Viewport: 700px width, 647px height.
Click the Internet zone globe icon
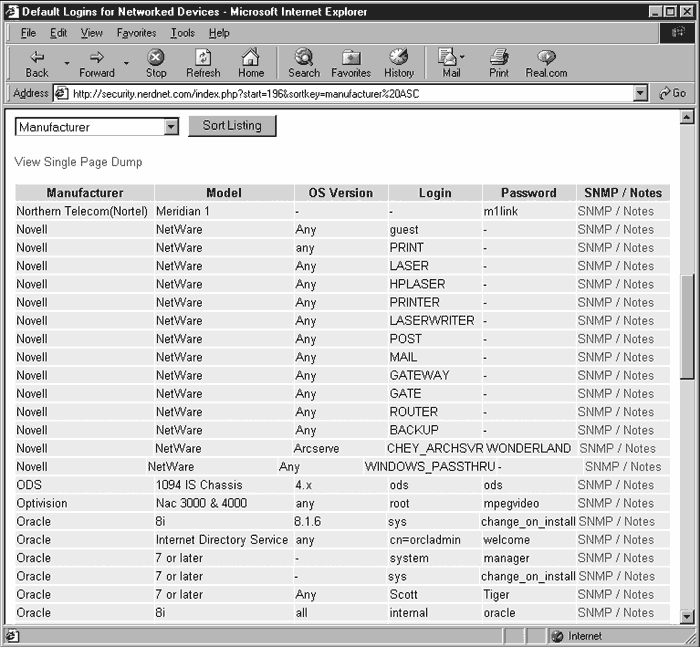pos(557,636)
